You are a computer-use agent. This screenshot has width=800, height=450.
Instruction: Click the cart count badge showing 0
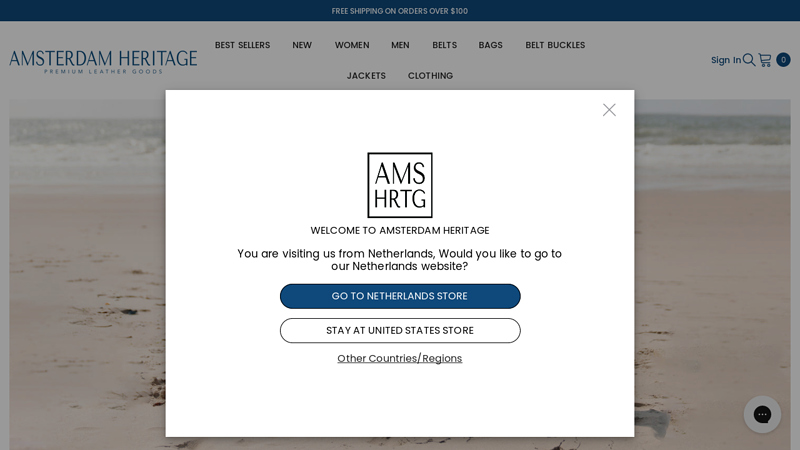(783, 60)
